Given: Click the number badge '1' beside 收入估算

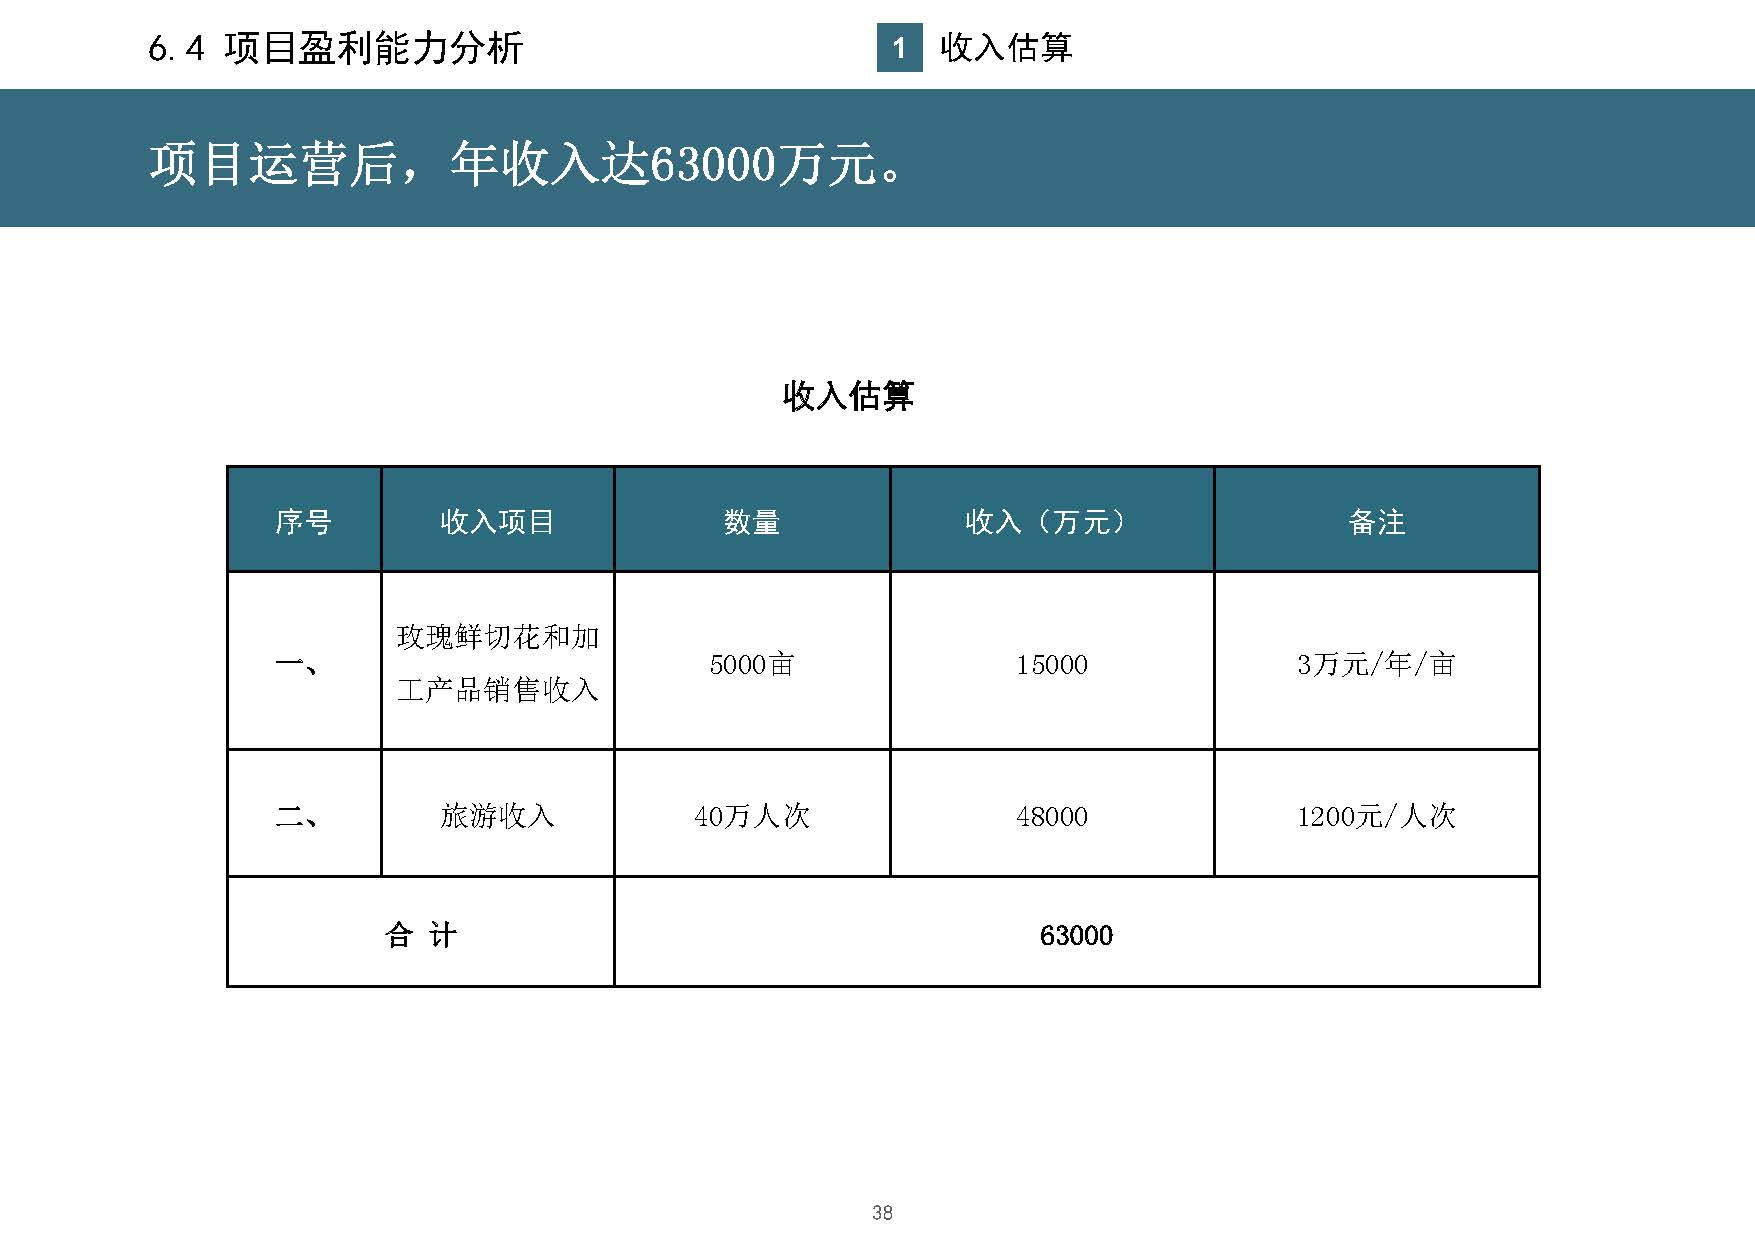Looking at the screenshot, I should pyautogui.click(x=899, y=48).
